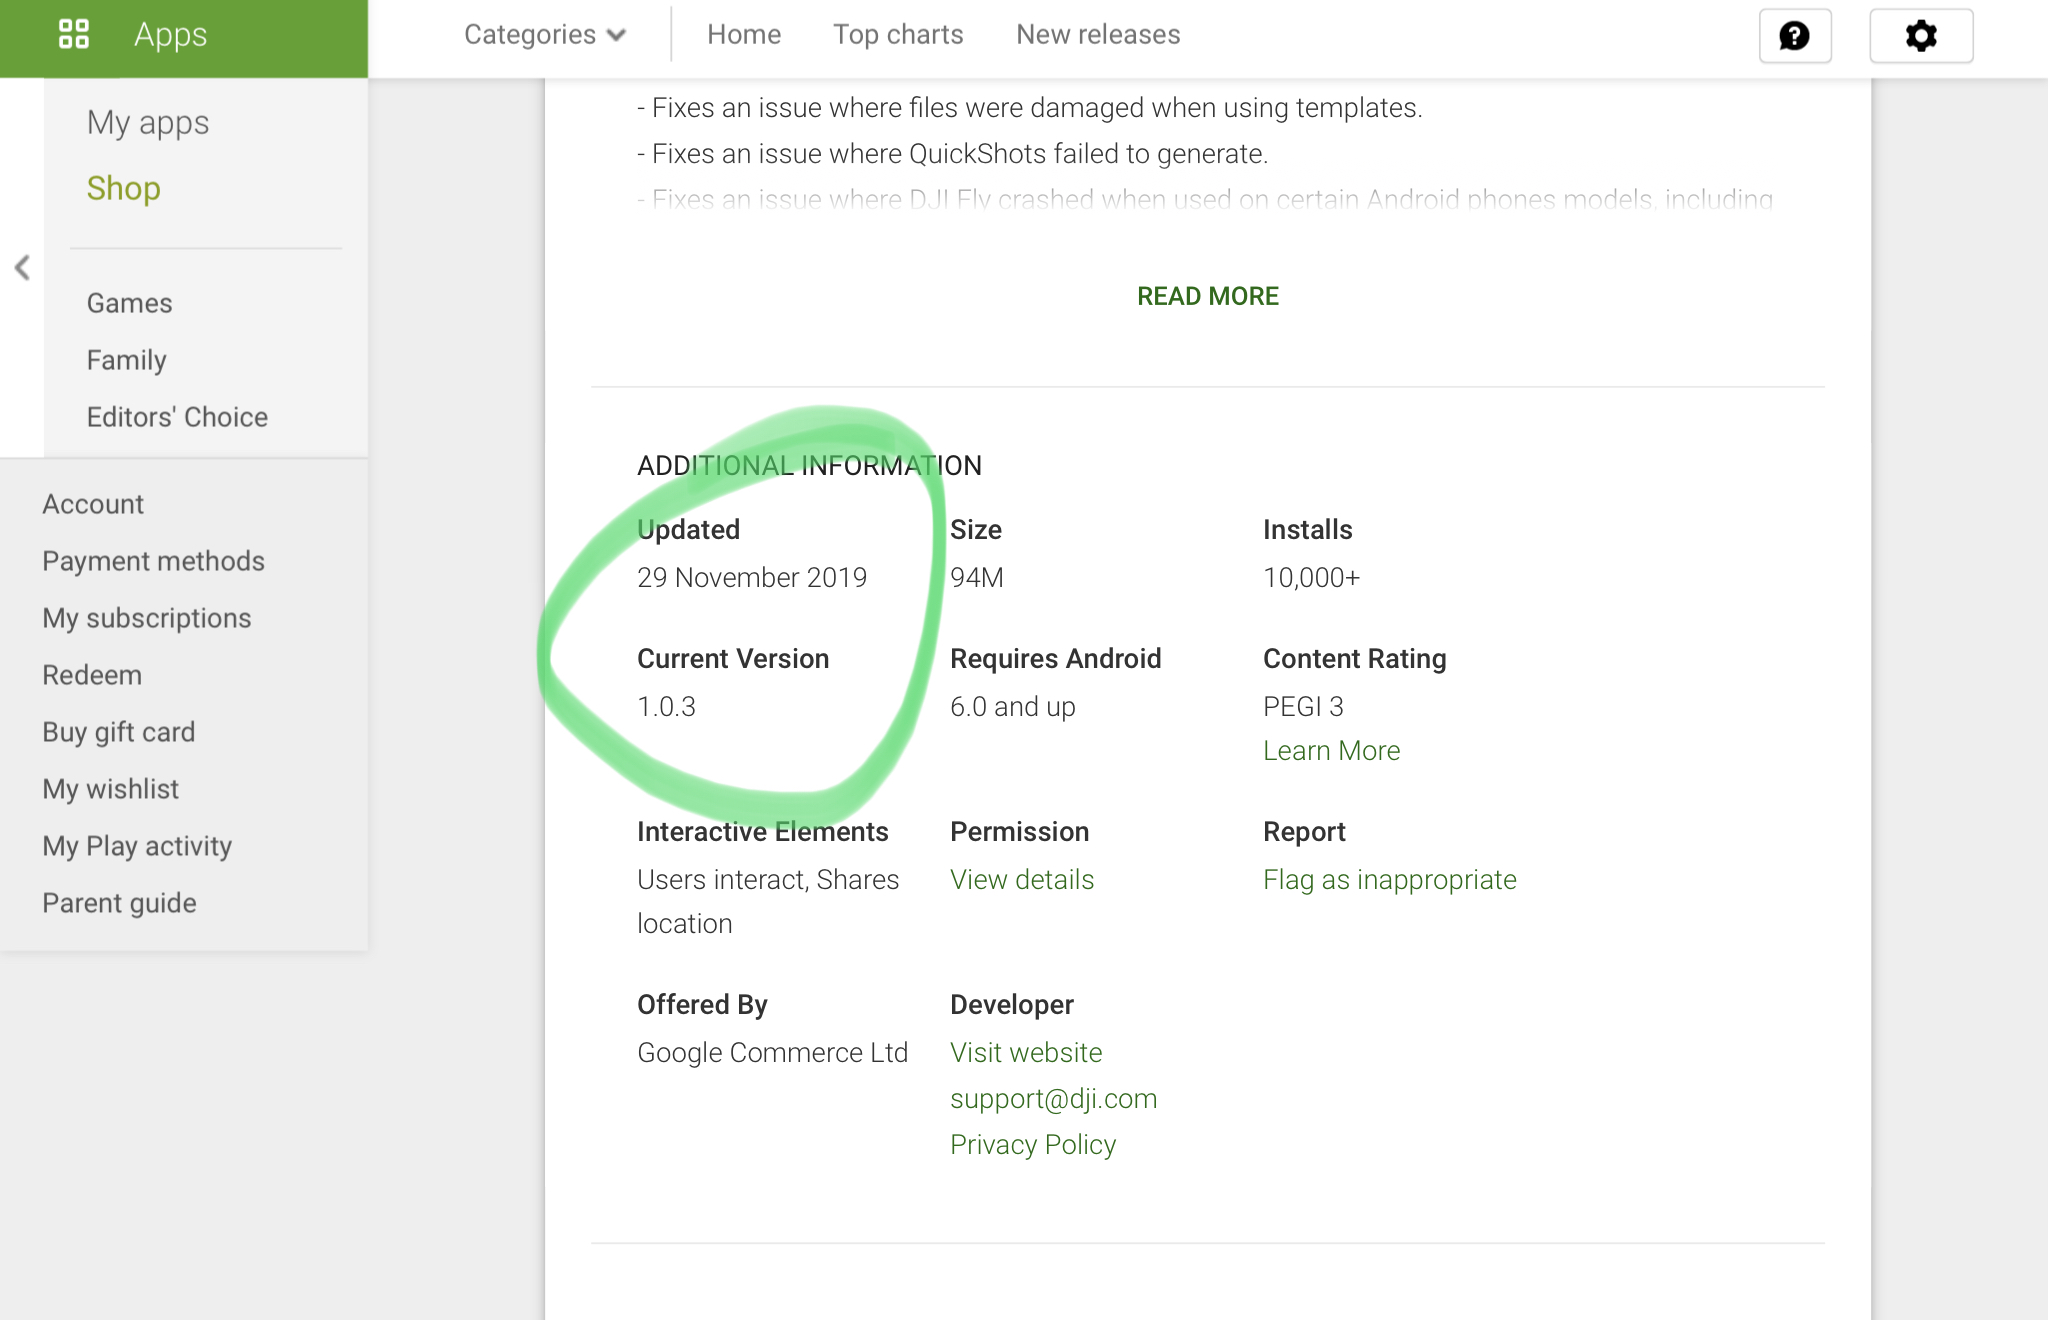2048x1320 pixels.
Task: Click Flag as inappropriate link
Action: coord(1389,880)
